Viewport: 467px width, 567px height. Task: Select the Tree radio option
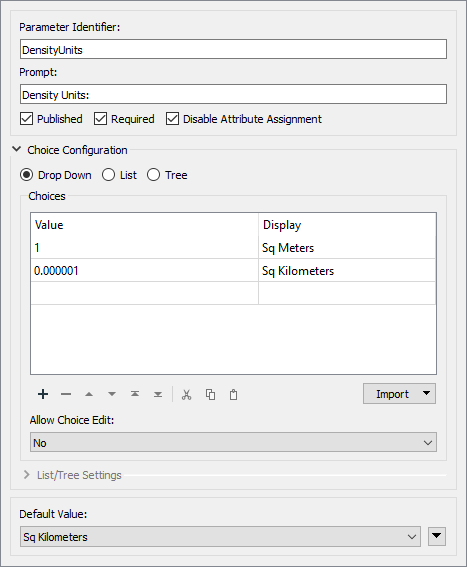point(153,175)
